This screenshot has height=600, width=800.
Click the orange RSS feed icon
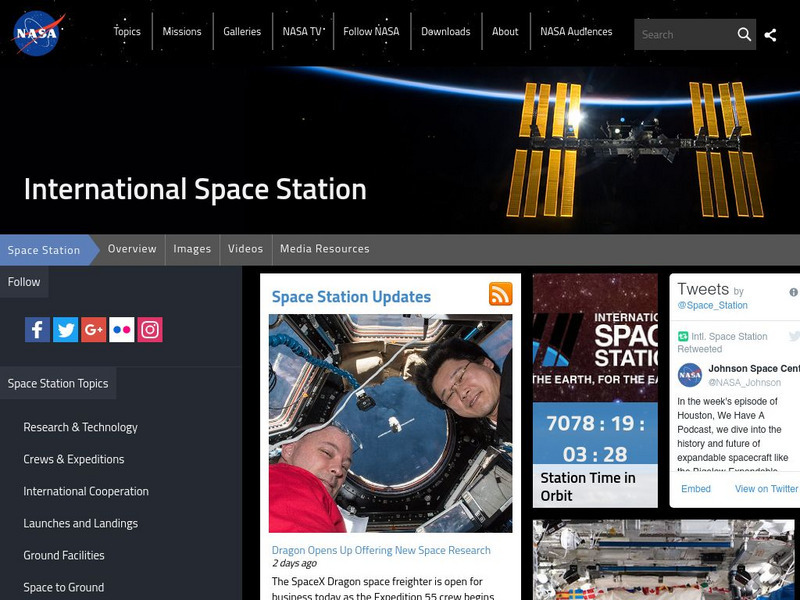pyautogui.click(x=501, y=294)
